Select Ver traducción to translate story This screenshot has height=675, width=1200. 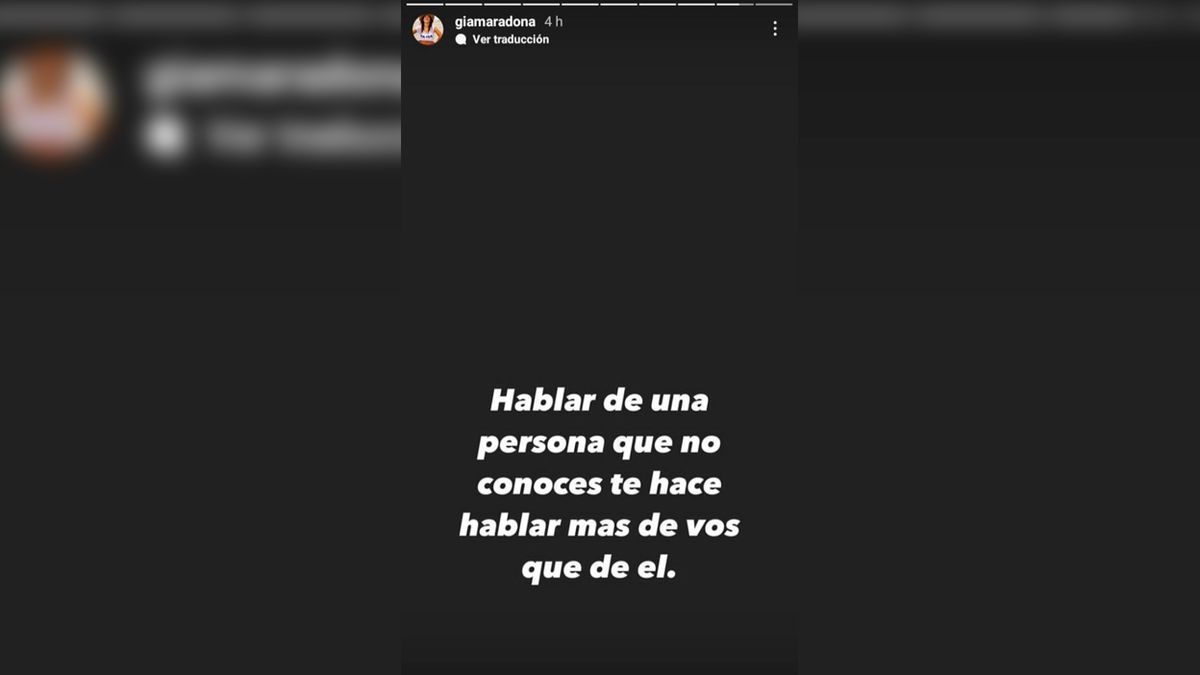click(510, 39)
